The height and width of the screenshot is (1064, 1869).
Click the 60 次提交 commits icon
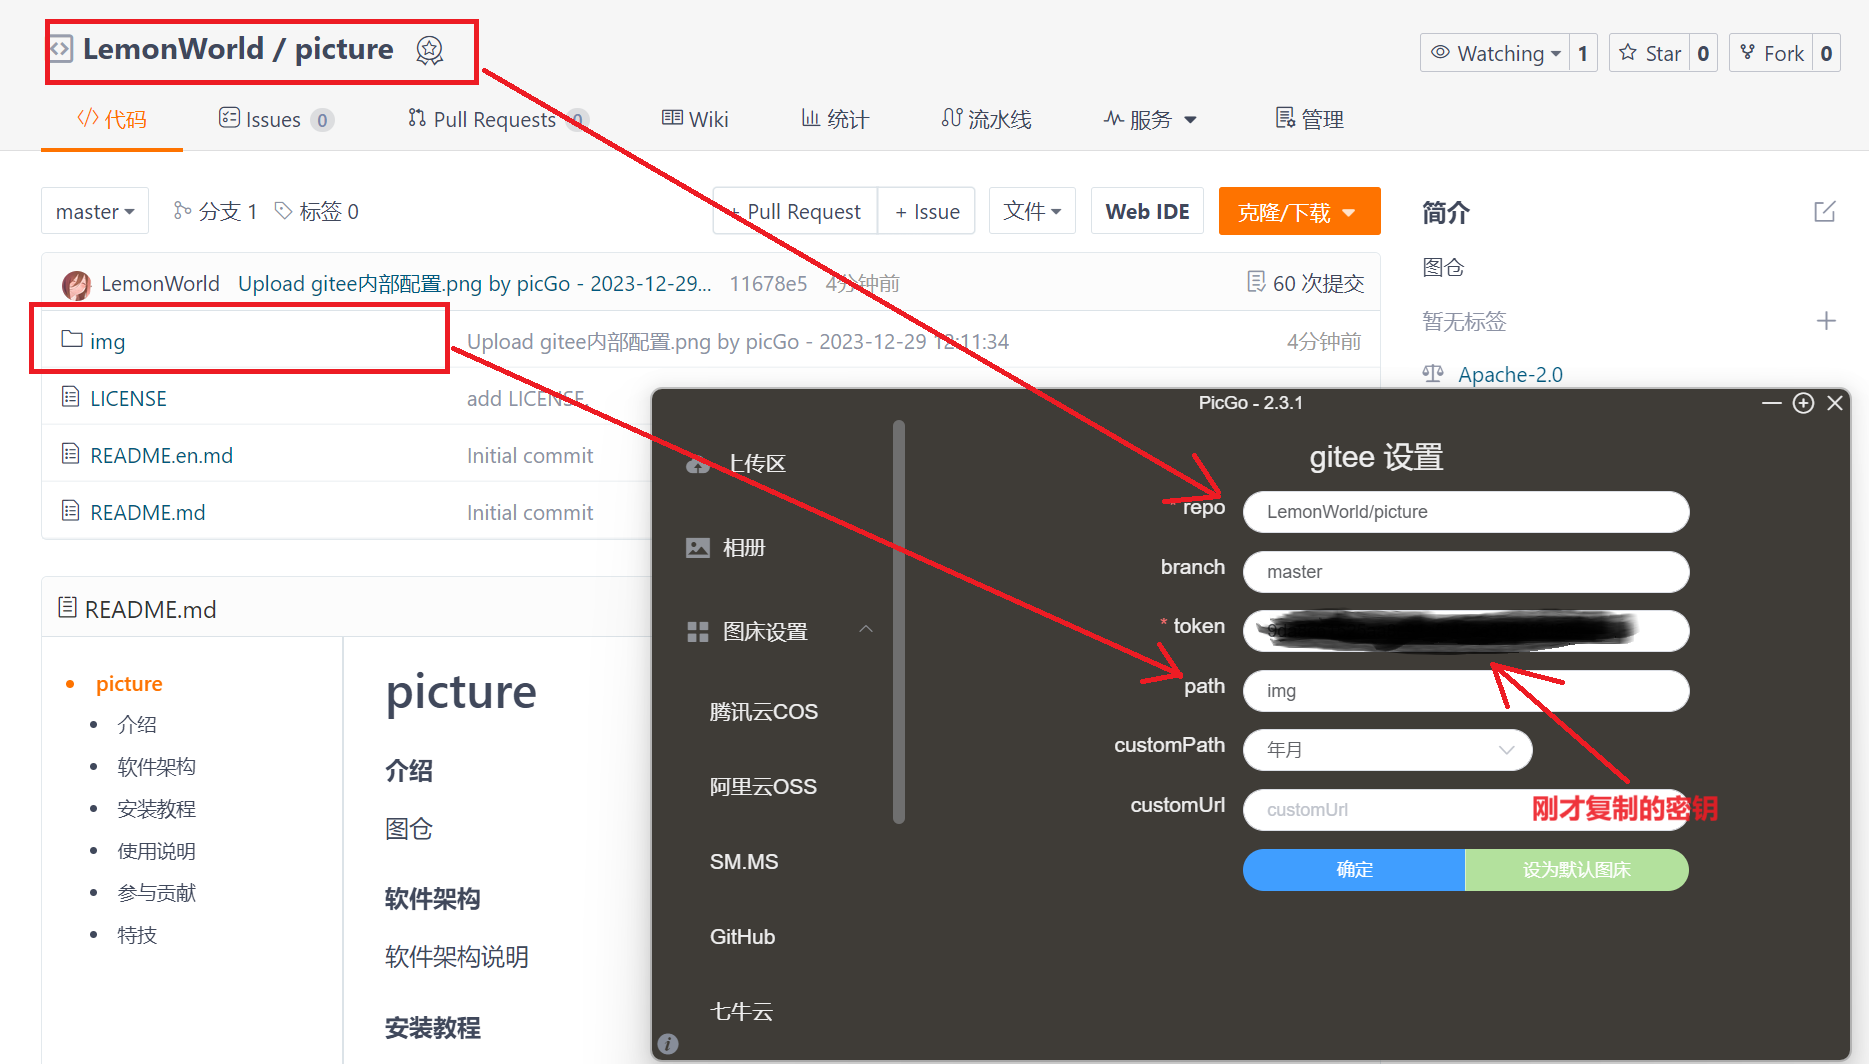pos(1256,282)
